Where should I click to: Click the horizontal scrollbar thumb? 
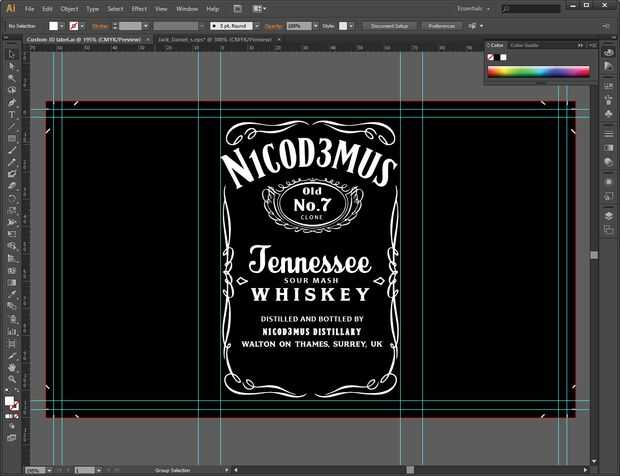point(410,470)
